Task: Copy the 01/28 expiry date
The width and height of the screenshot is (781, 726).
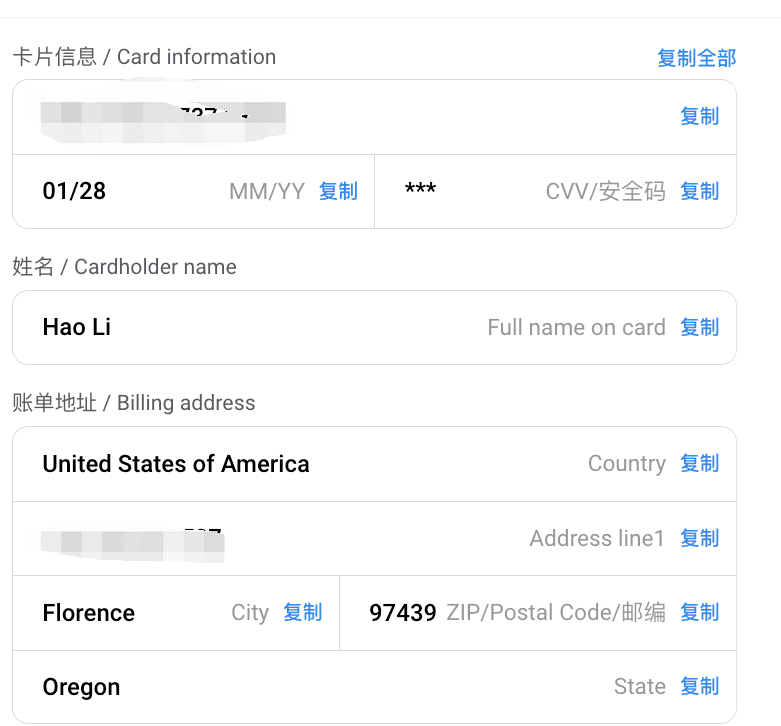Action: tap(338, 191)
